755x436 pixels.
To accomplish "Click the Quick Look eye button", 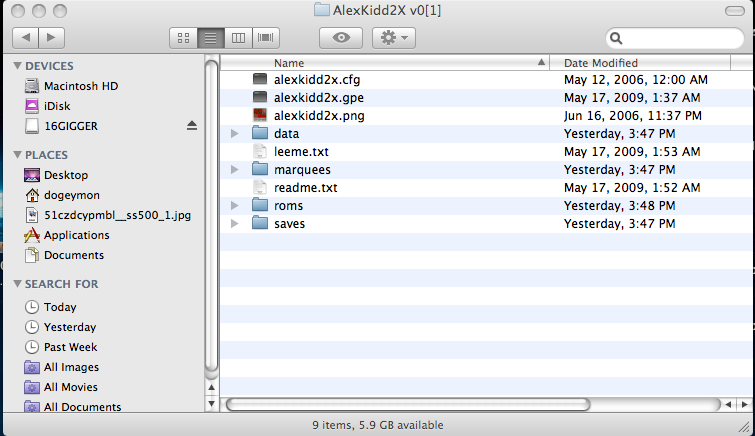I will click(x=340, y=38).
